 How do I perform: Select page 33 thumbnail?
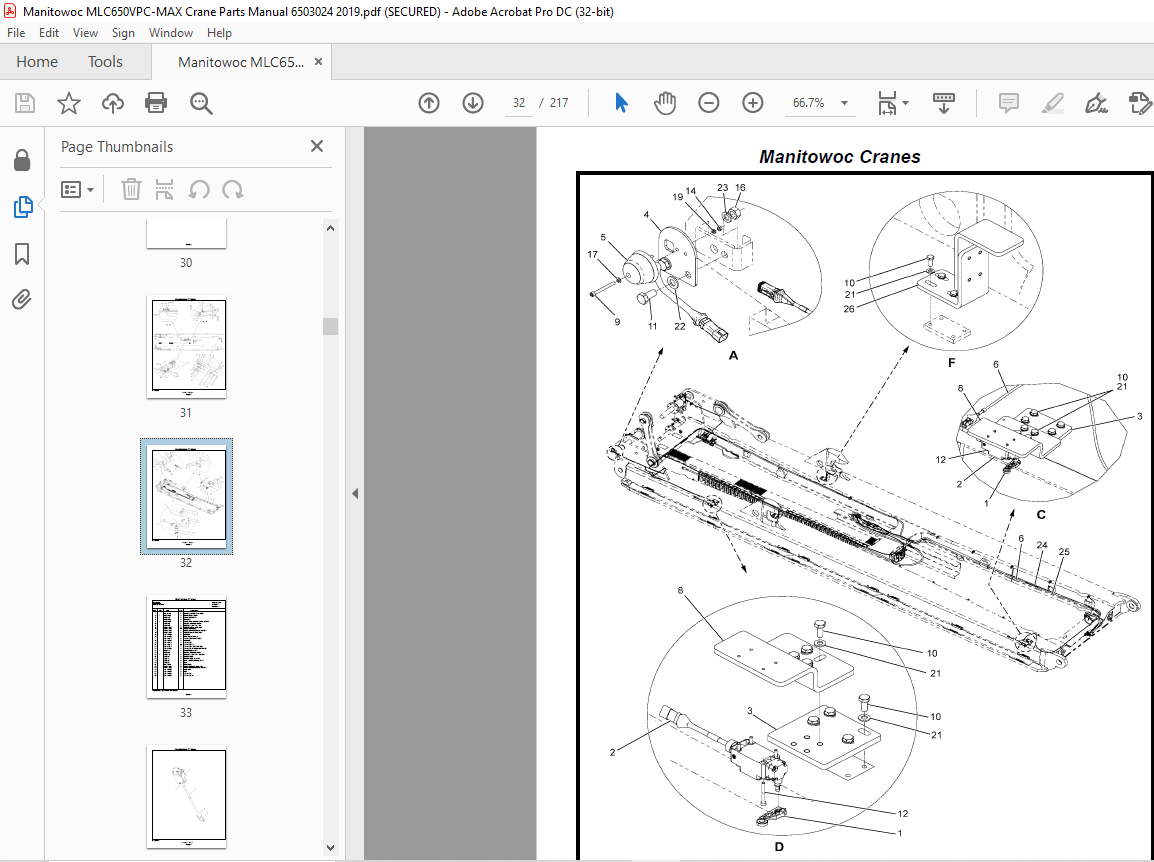tap(186, 646)
